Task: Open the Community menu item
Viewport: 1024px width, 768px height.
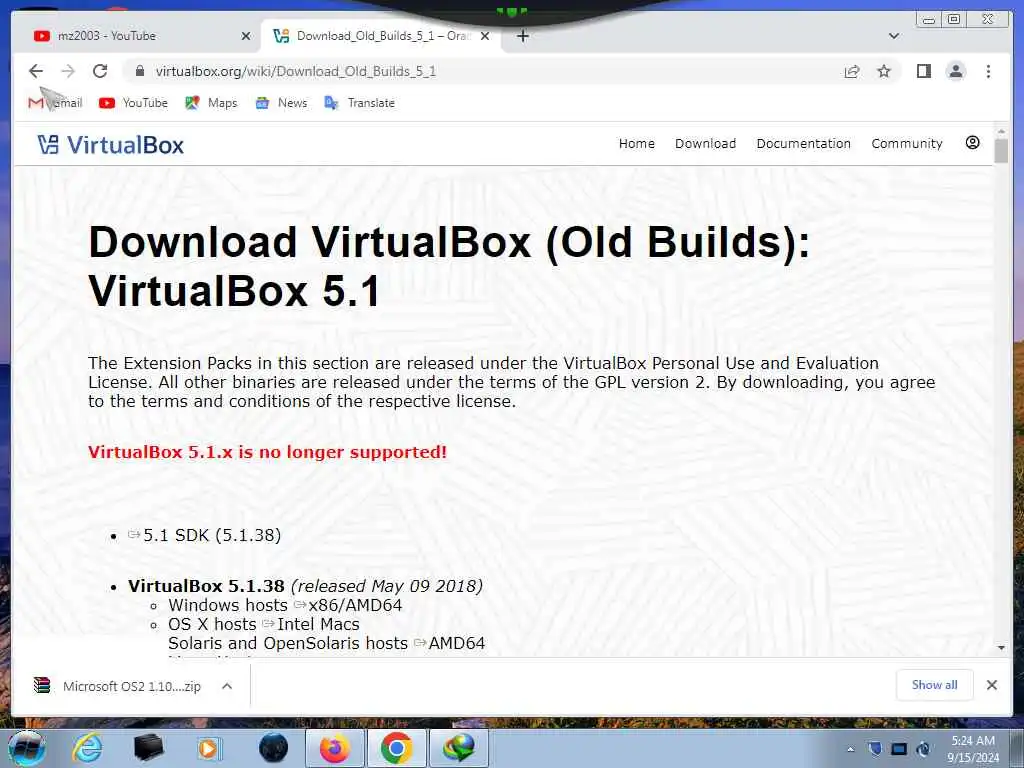Action: click(x=906, y=143)
